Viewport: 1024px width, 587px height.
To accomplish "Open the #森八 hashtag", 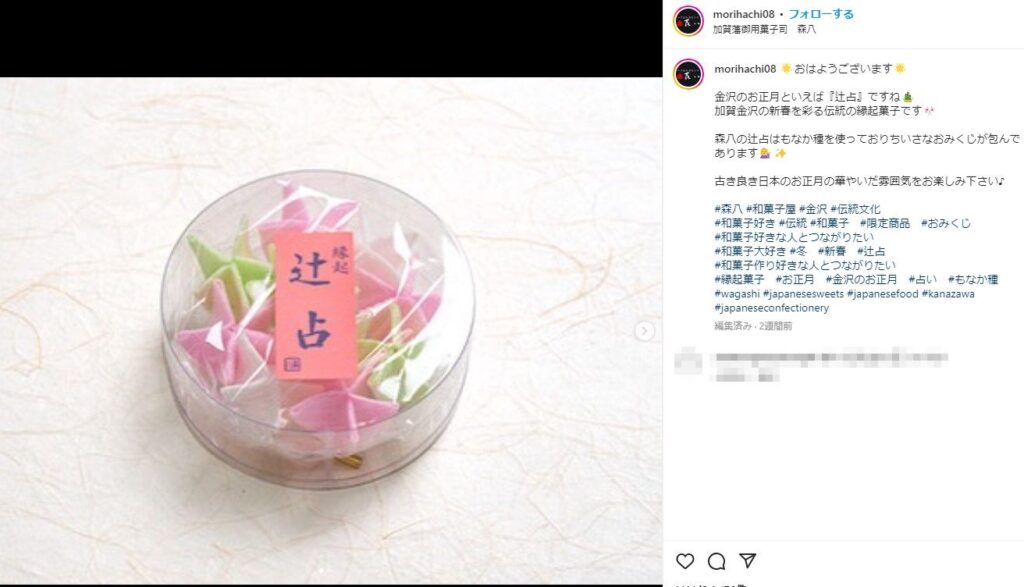I will click(728, 209).
